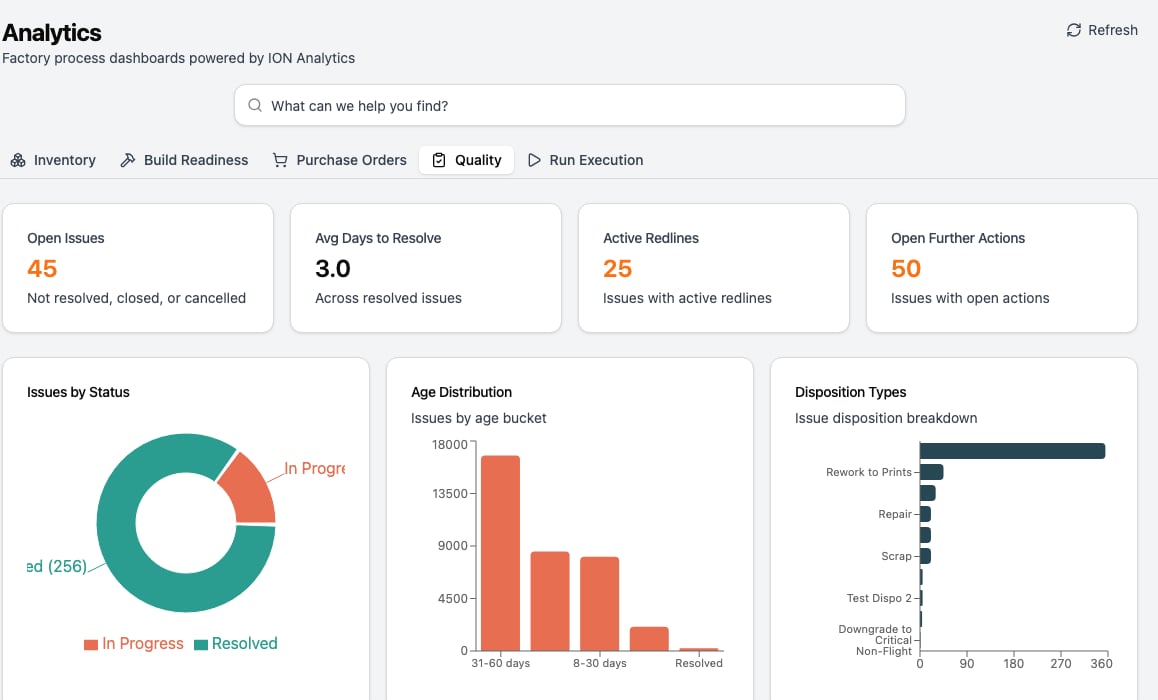Image resolution: width=1158 pixels, height=700 pixels.
Task: Click the Rework to Prints bar
Action: [x=931, y=472]
